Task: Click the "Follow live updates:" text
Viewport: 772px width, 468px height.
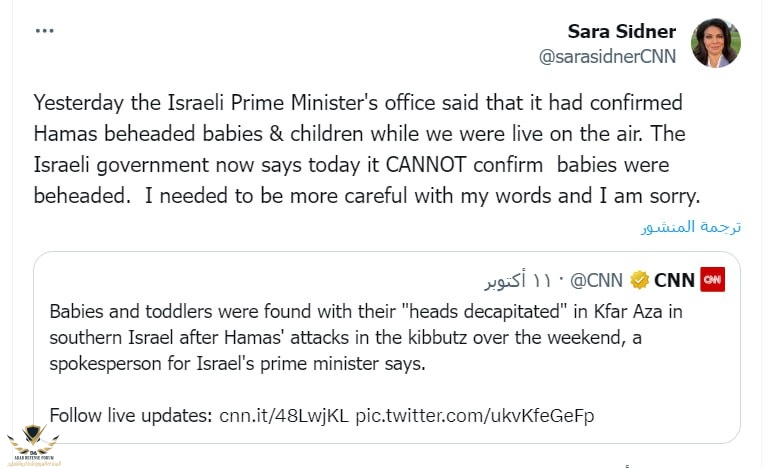Action: coord(131,414)
